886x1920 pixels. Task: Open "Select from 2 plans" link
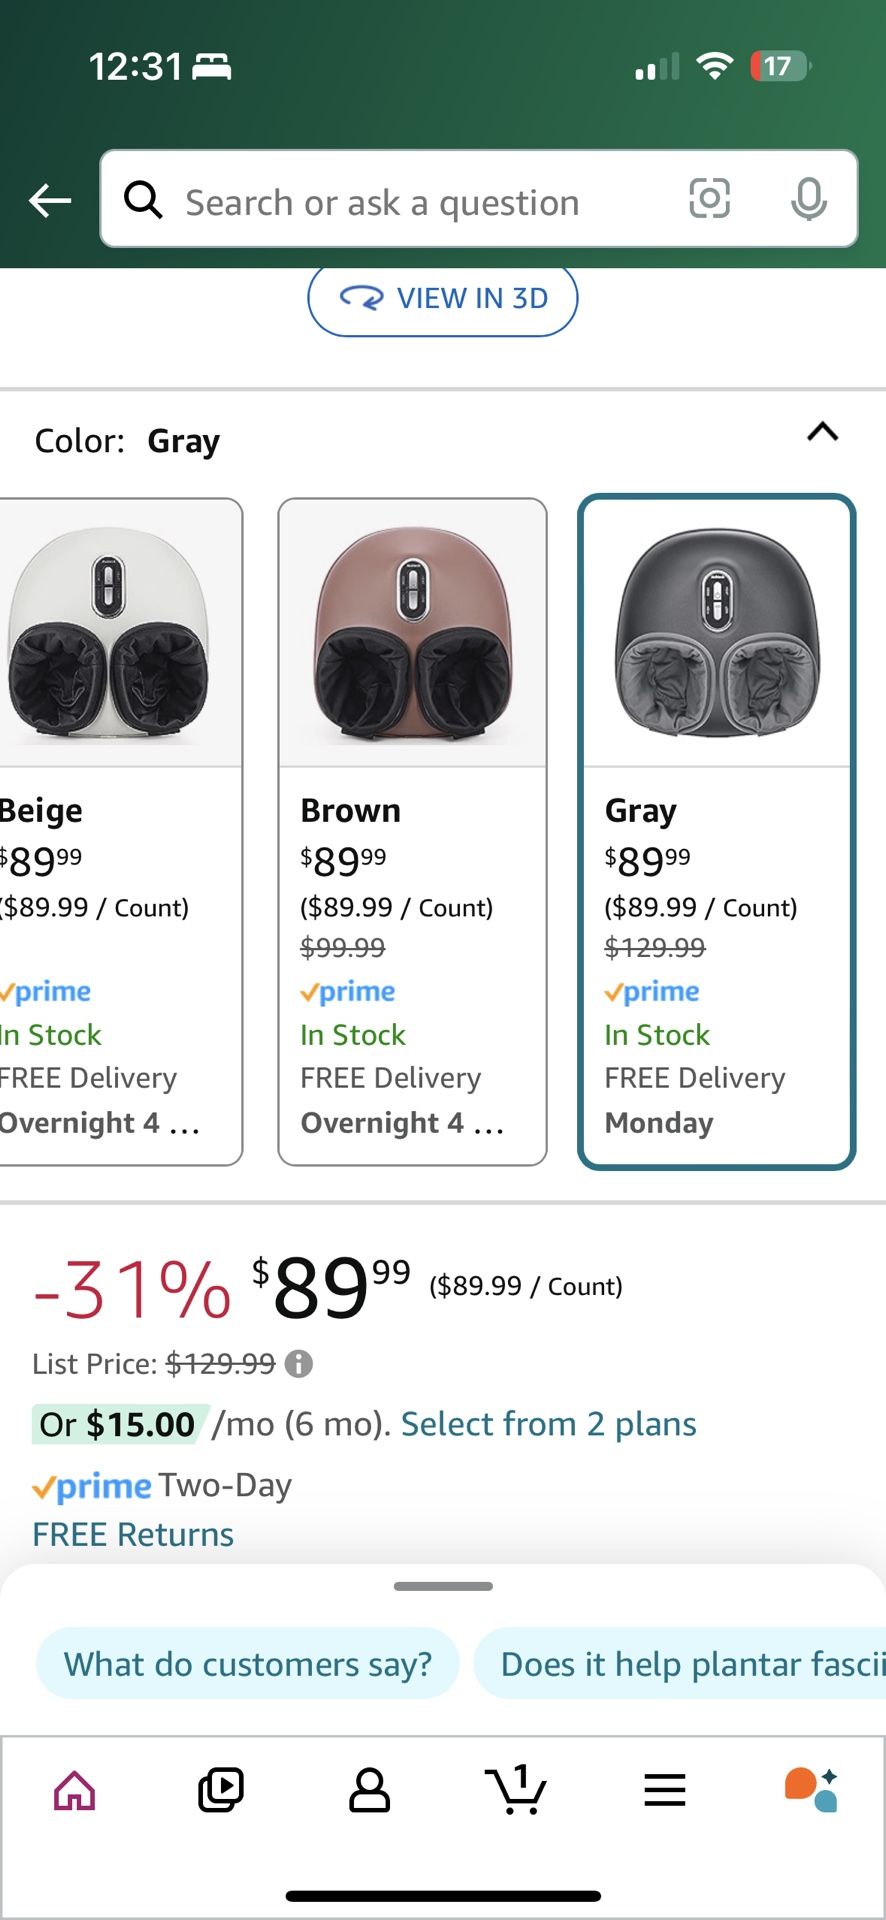[548, 1424]
